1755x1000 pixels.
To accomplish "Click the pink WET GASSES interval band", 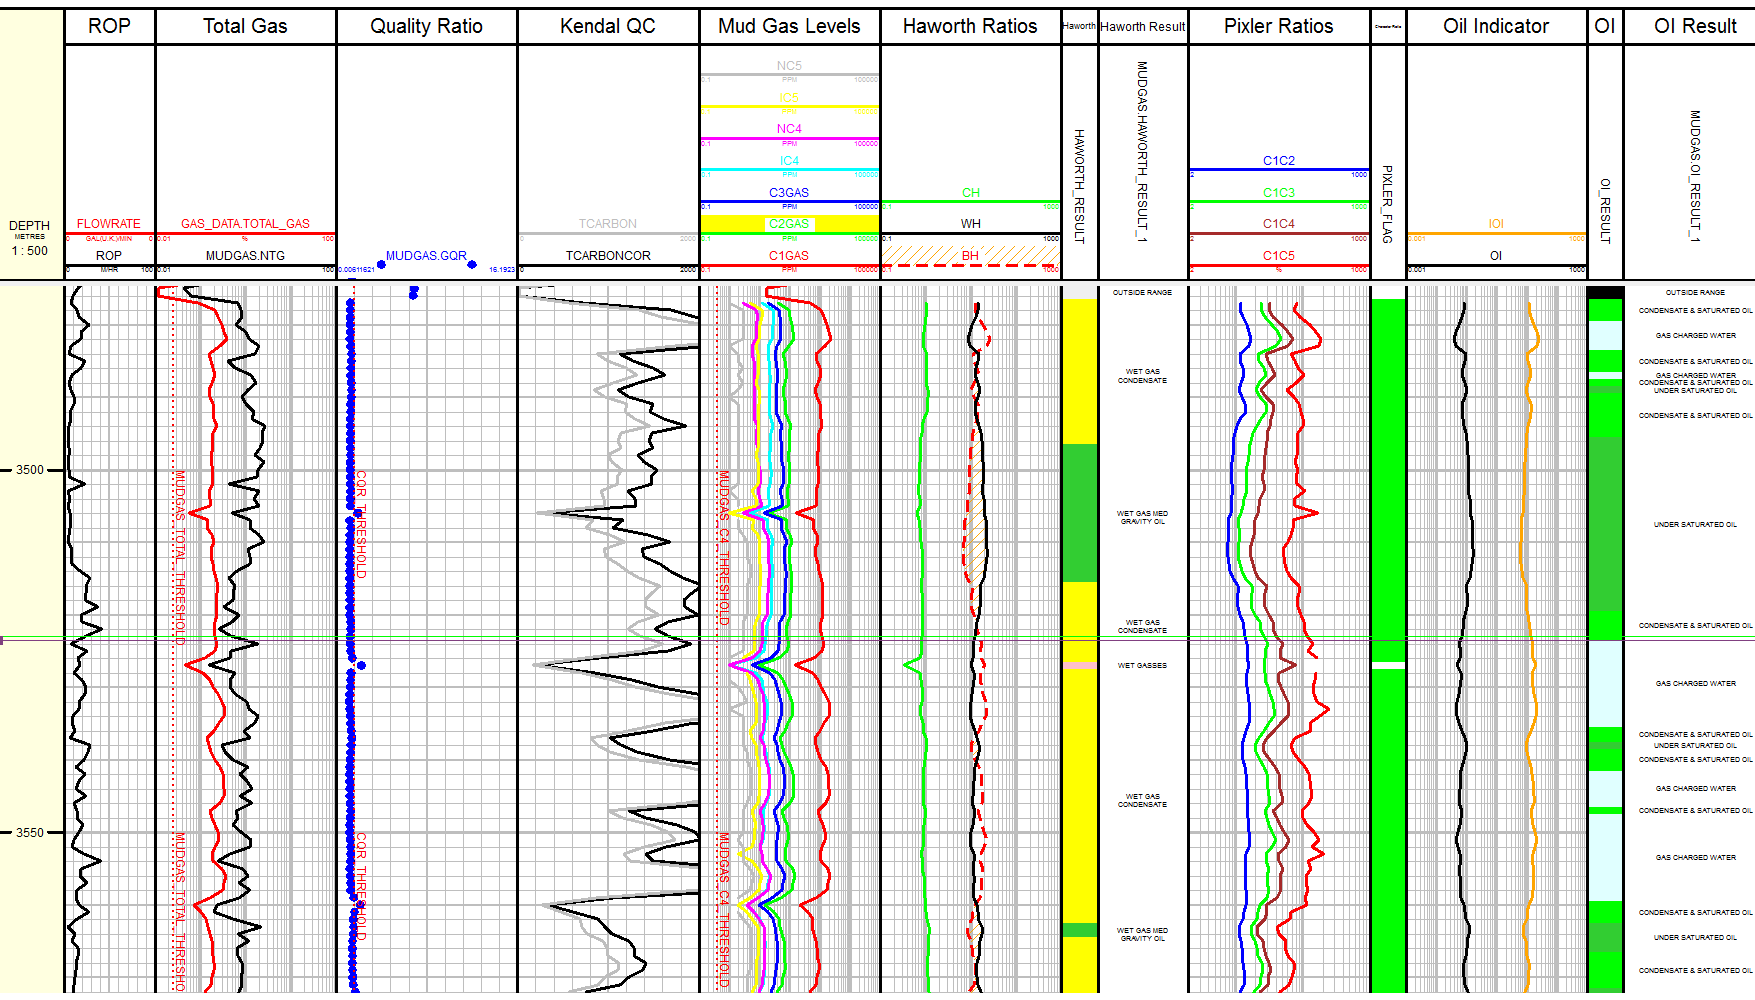I will click(1079, 665).
